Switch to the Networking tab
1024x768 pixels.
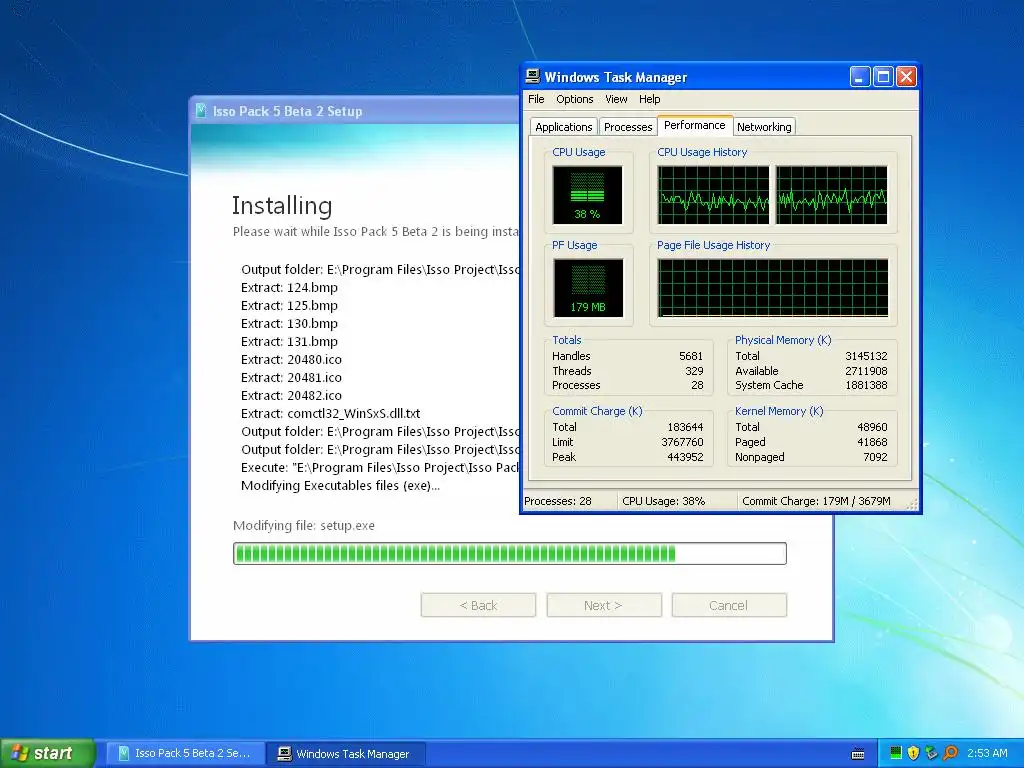(x=764, y=127)
